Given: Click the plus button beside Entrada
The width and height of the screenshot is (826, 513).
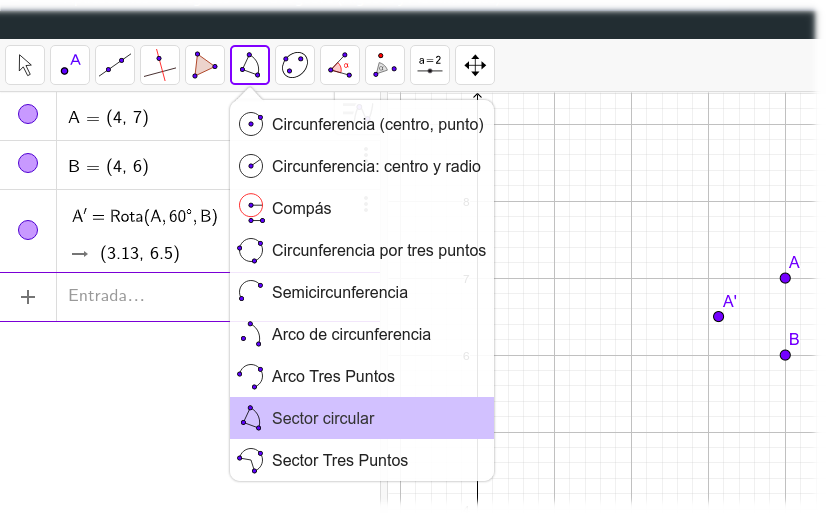Looking at the screenshot, I should pos(28,297).
